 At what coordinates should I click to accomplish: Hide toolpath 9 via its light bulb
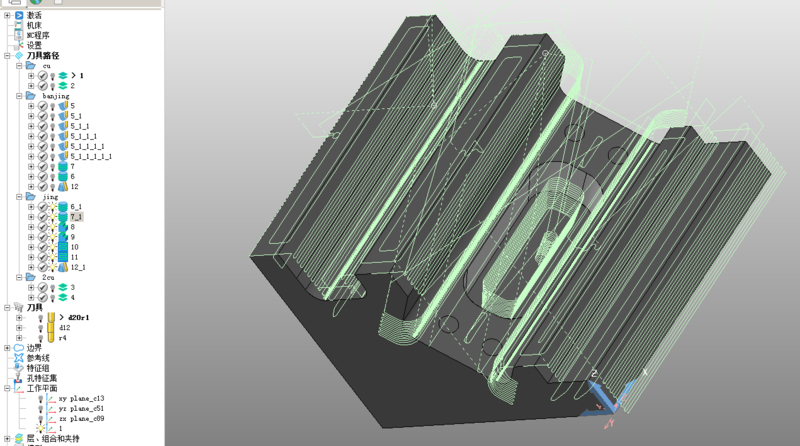(53, 237)
